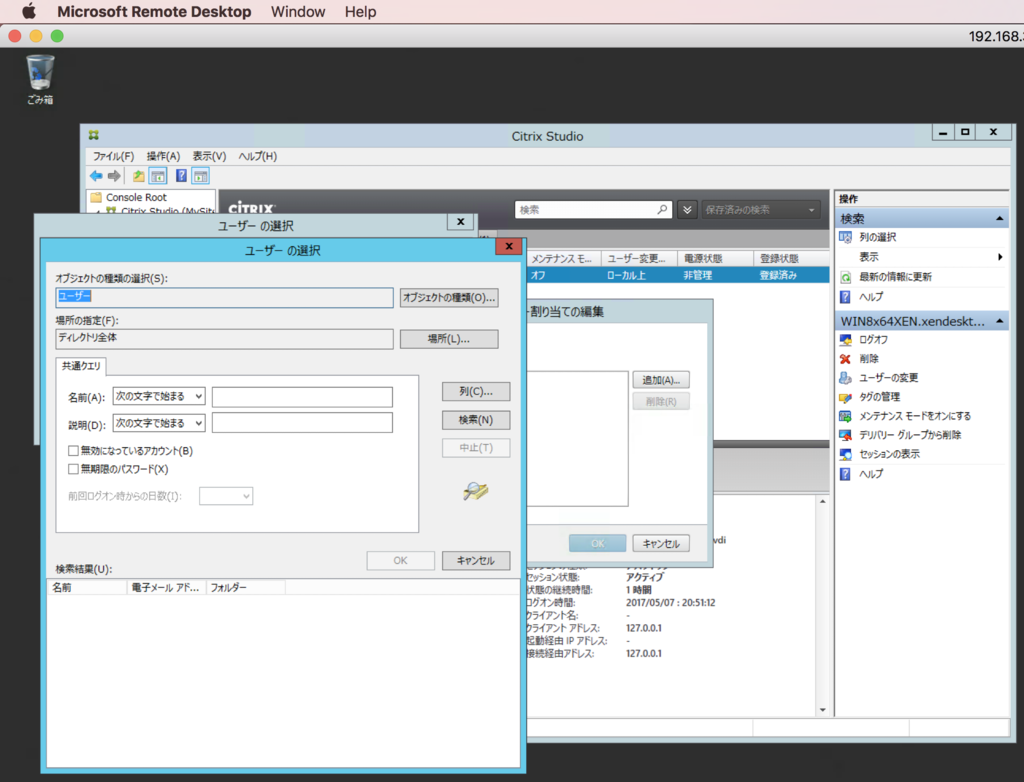The width and height of the screenshot is (1024, 782).
Task: Click the Console Root folder icon
Action: 96,197
